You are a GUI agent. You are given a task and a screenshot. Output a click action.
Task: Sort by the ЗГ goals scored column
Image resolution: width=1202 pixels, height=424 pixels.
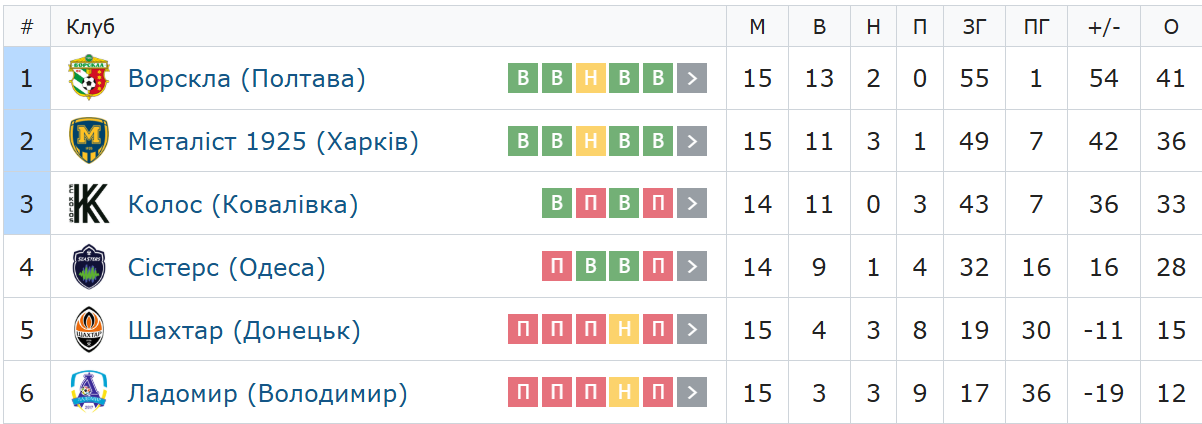[975, 27]
